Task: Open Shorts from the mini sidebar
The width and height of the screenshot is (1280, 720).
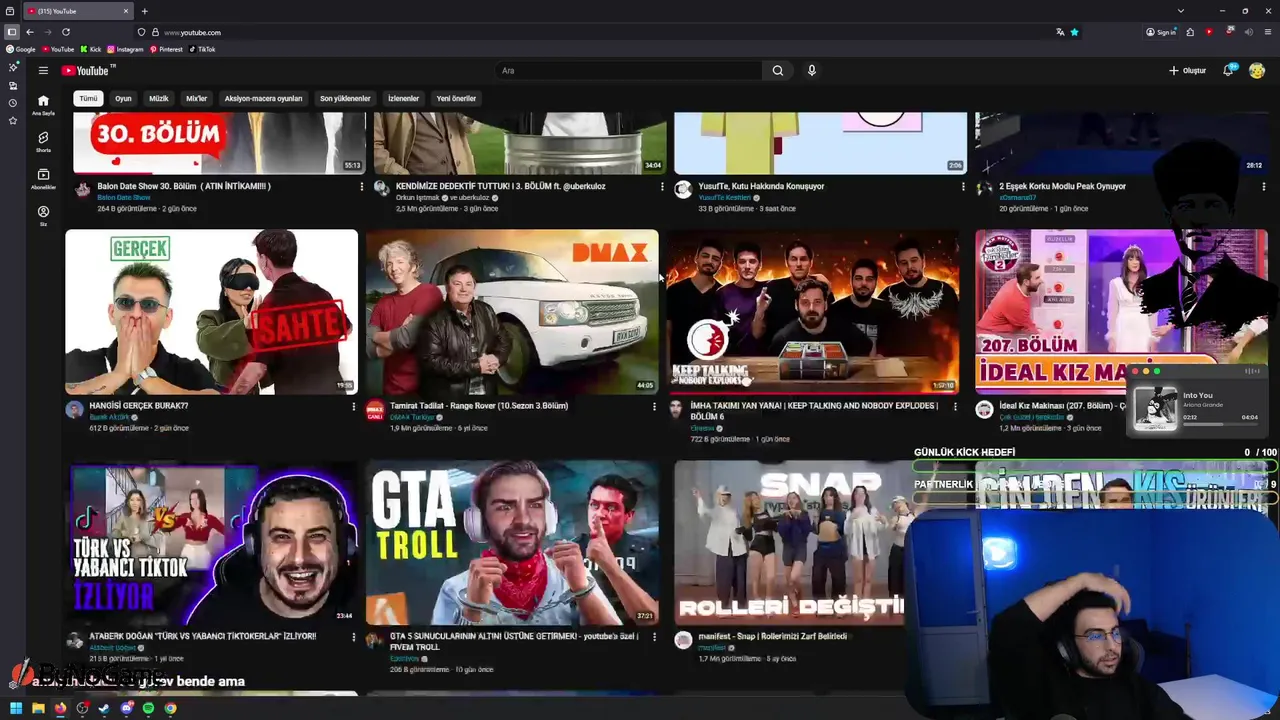Action: (43, 141)
